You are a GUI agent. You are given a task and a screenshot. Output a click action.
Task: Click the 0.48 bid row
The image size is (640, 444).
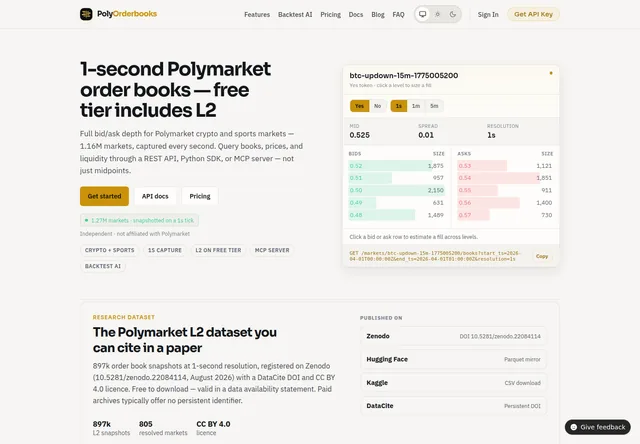click(x=396, y=215)
